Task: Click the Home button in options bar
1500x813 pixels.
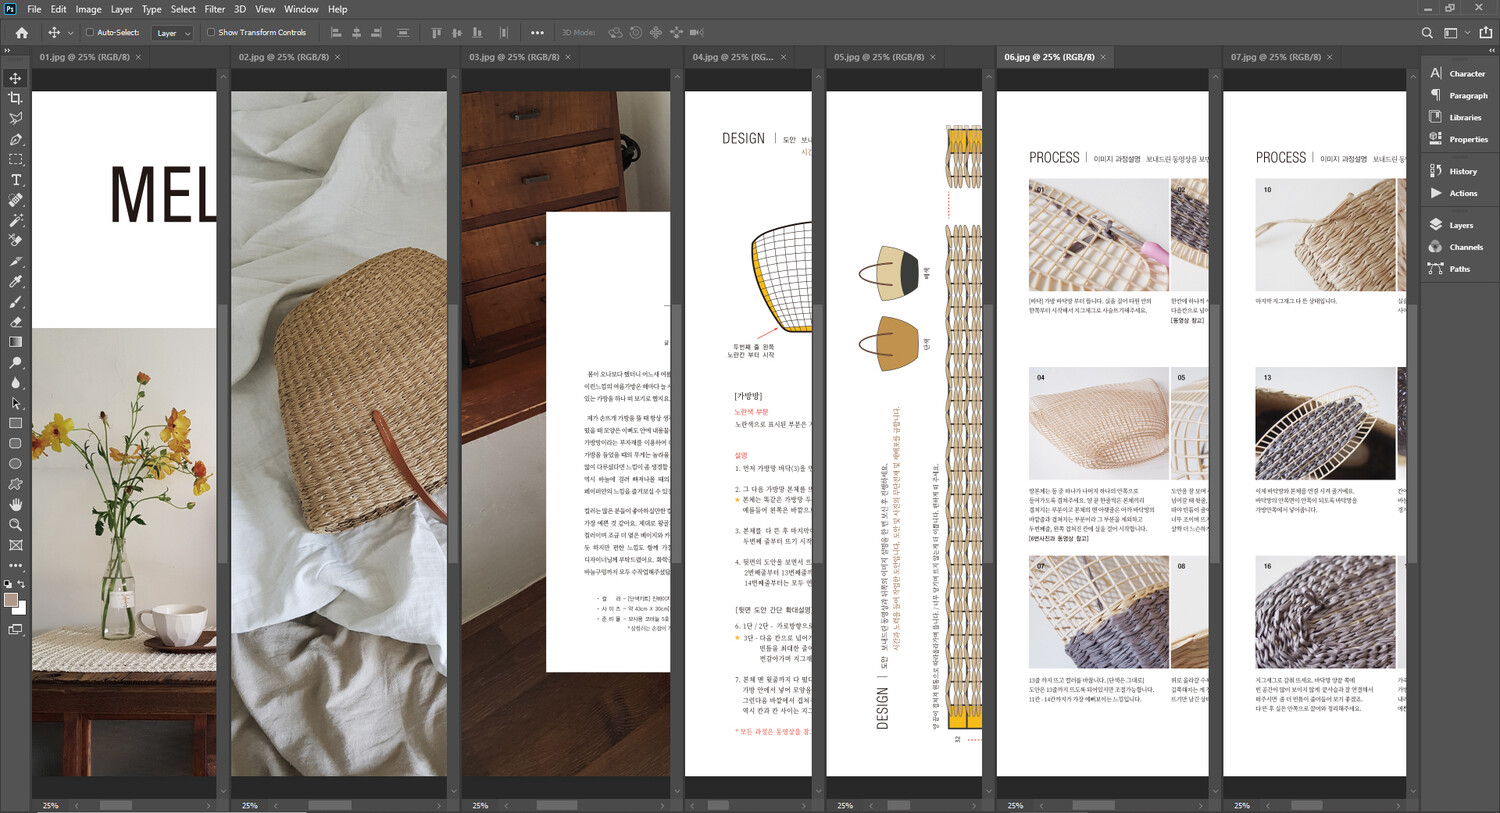Action: tap(21, 33)
